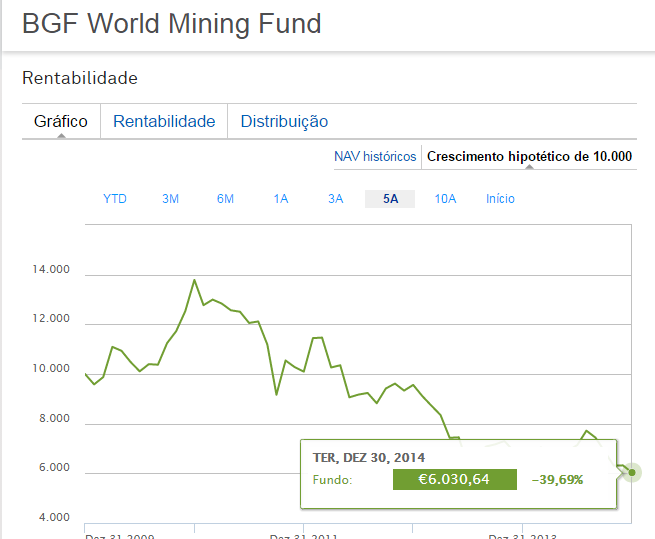Click the 14.000 axis label
The height and width of the screenshot is (539, 655).
51,269
